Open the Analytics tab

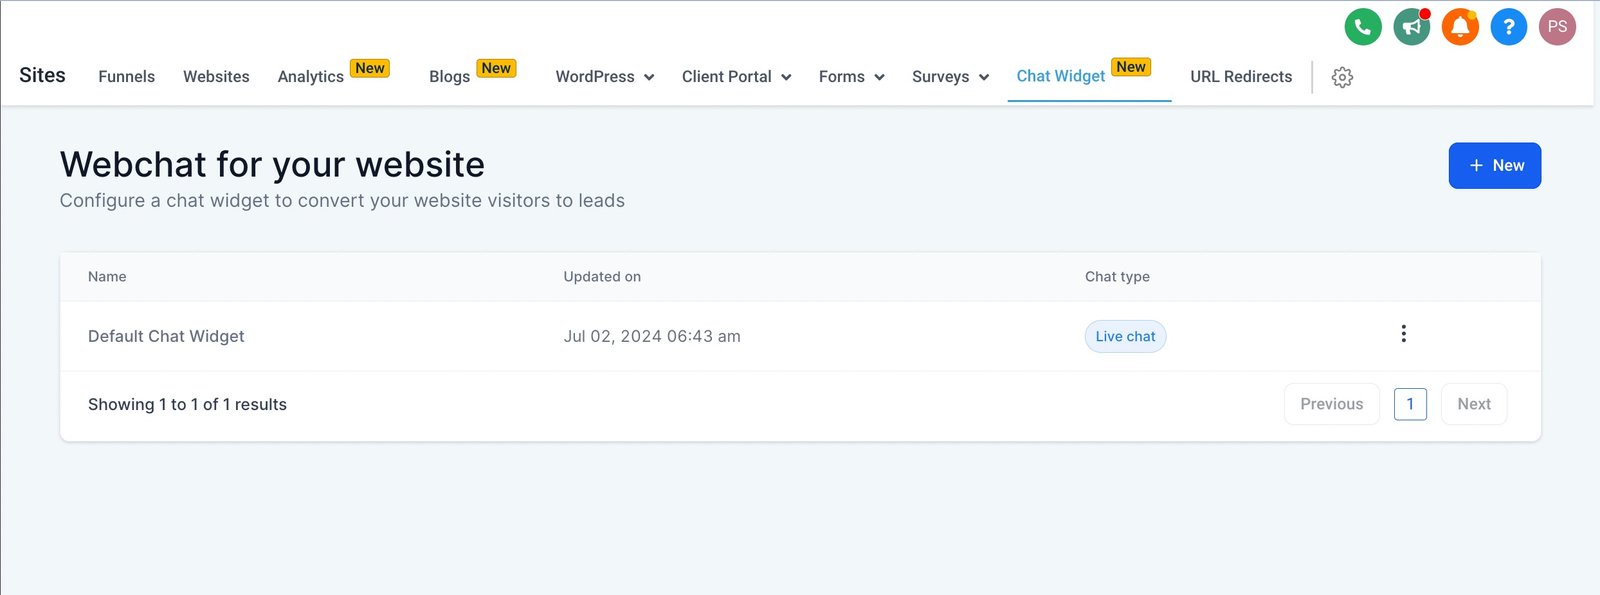coord(311,77)
